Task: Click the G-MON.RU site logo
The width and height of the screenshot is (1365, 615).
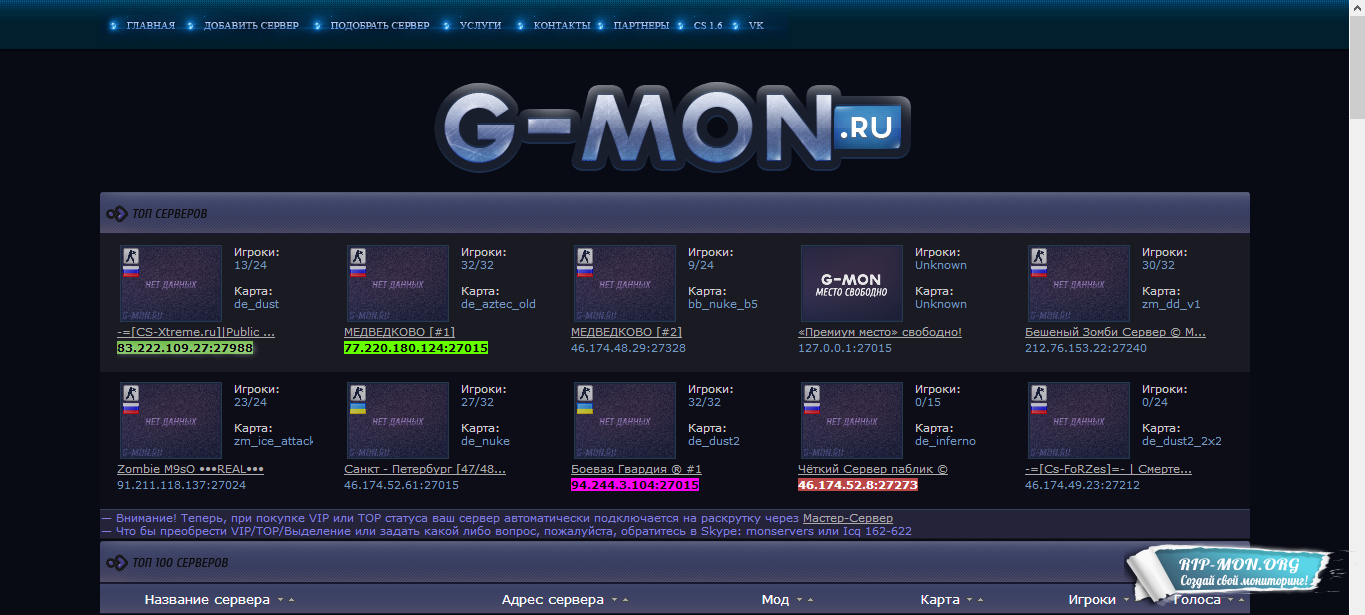Action: point(673,128)
